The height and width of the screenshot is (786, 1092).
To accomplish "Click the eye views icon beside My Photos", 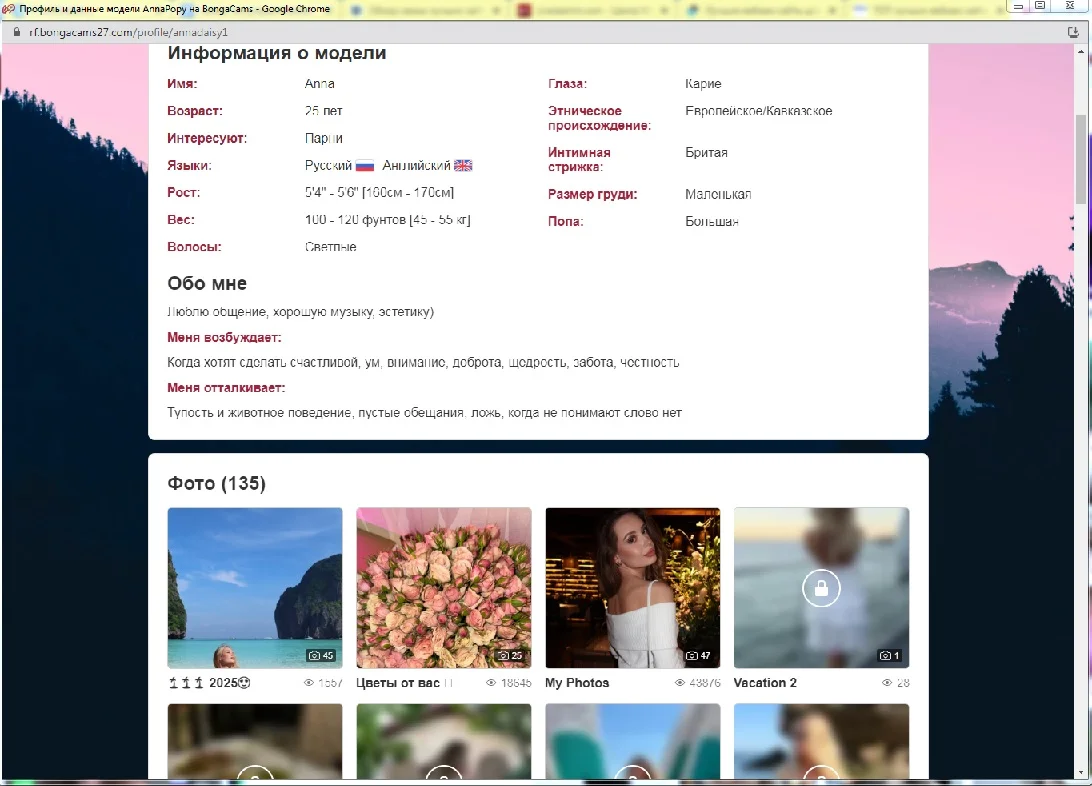I will point(680,683).
